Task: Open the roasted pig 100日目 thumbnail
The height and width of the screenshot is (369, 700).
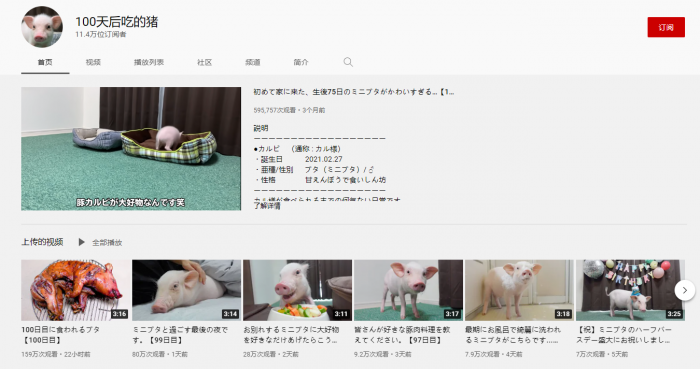Action: pyautogui.click(x=75, y=290)
